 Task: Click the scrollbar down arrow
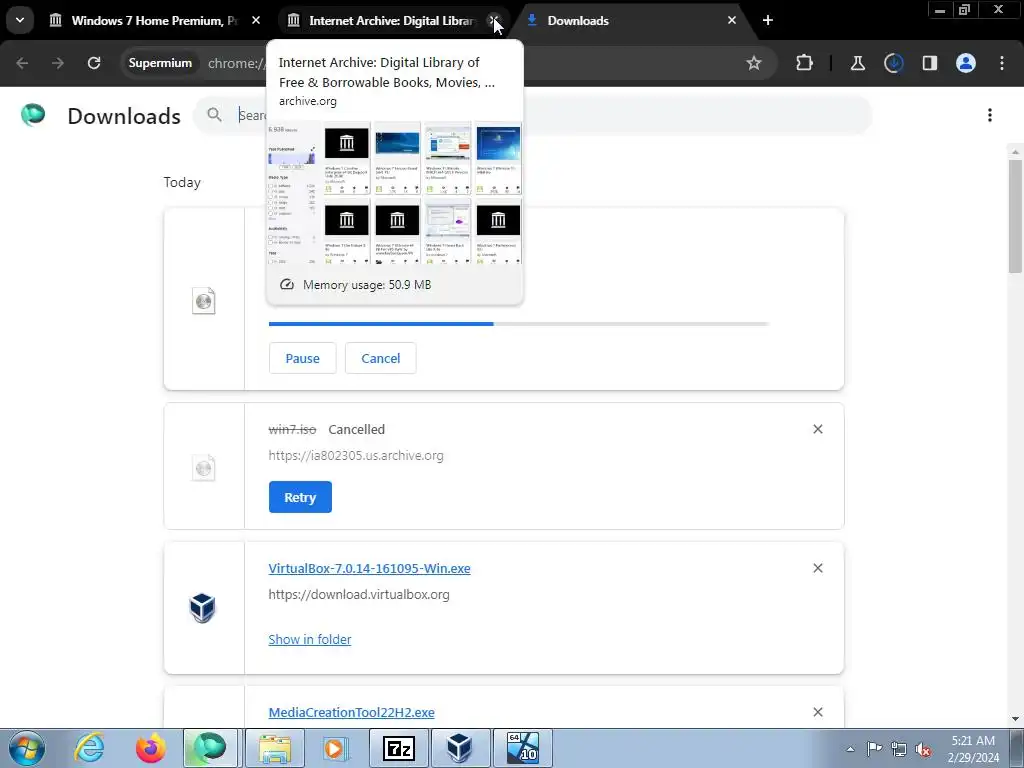pyautogui.click(x=1015, y=719)
